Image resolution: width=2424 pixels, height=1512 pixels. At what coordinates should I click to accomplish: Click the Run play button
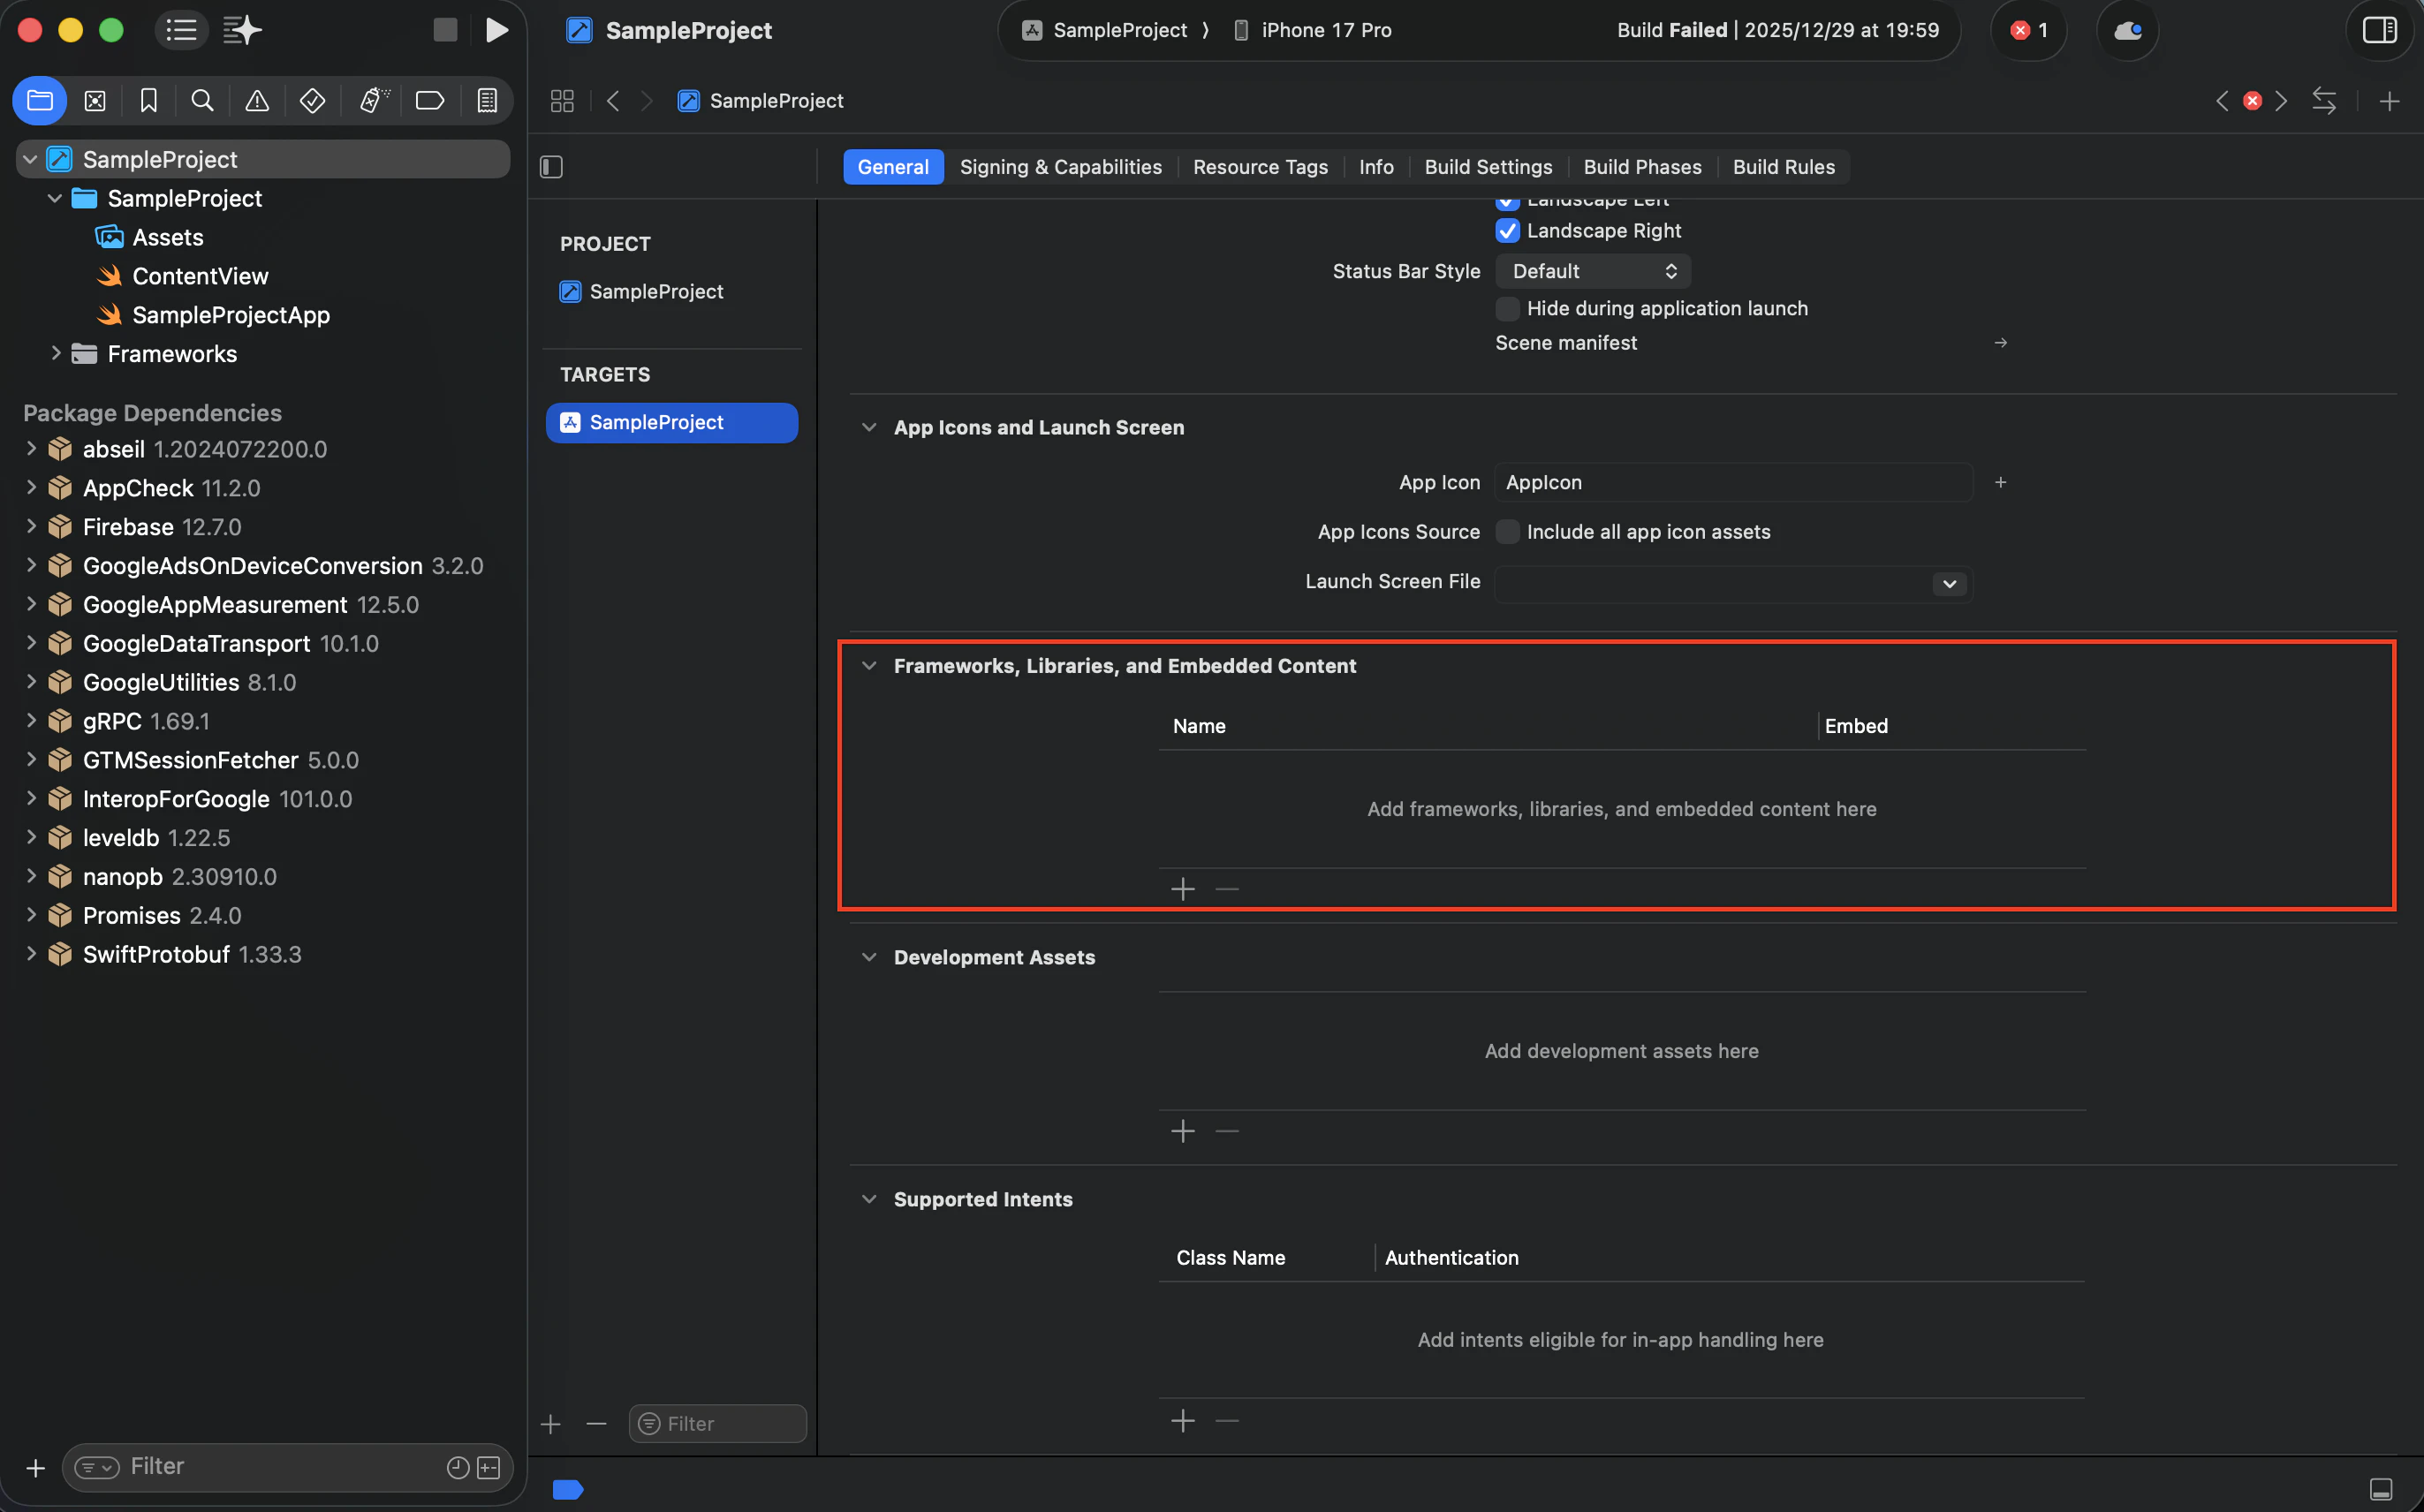[497, 30]
